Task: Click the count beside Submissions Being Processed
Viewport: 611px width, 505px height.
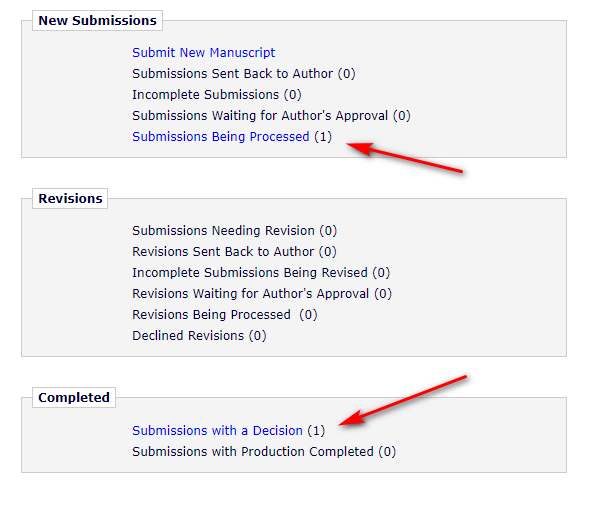Action: [x=322, y=137]
